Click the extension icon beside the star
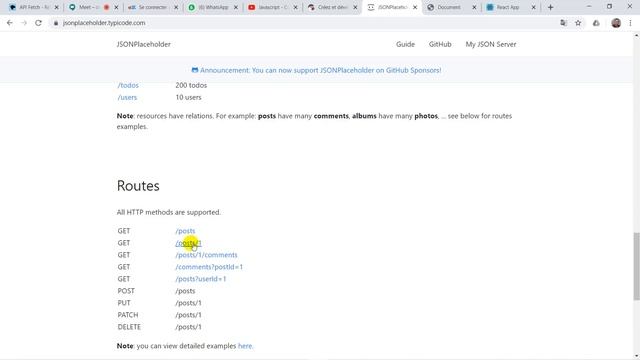640x360 pixels. point(596,23)
